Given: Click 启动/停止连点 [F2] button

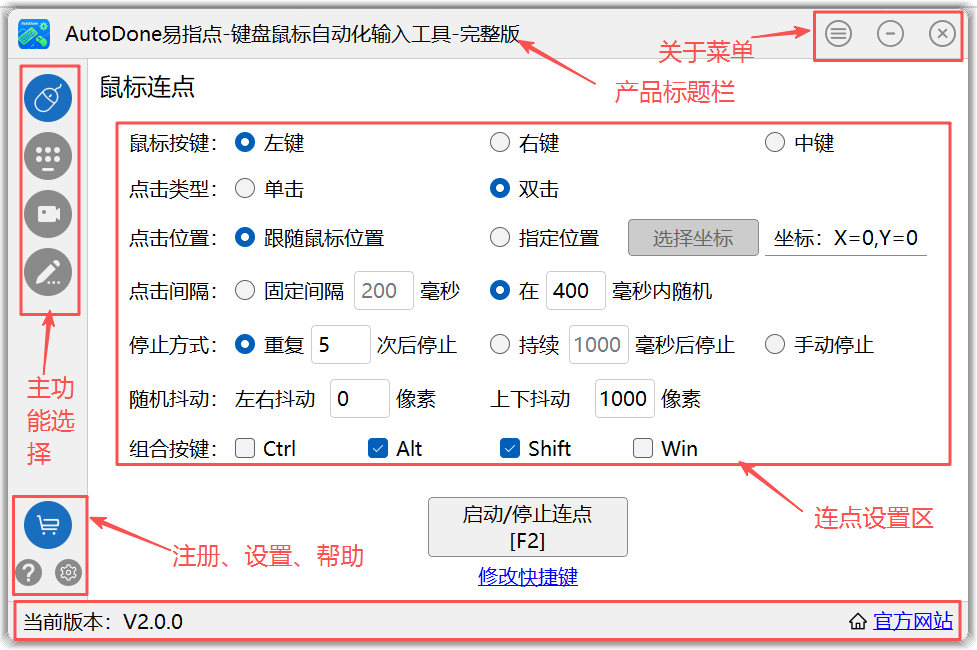Looking at the screenshot, I should (528, 527).
